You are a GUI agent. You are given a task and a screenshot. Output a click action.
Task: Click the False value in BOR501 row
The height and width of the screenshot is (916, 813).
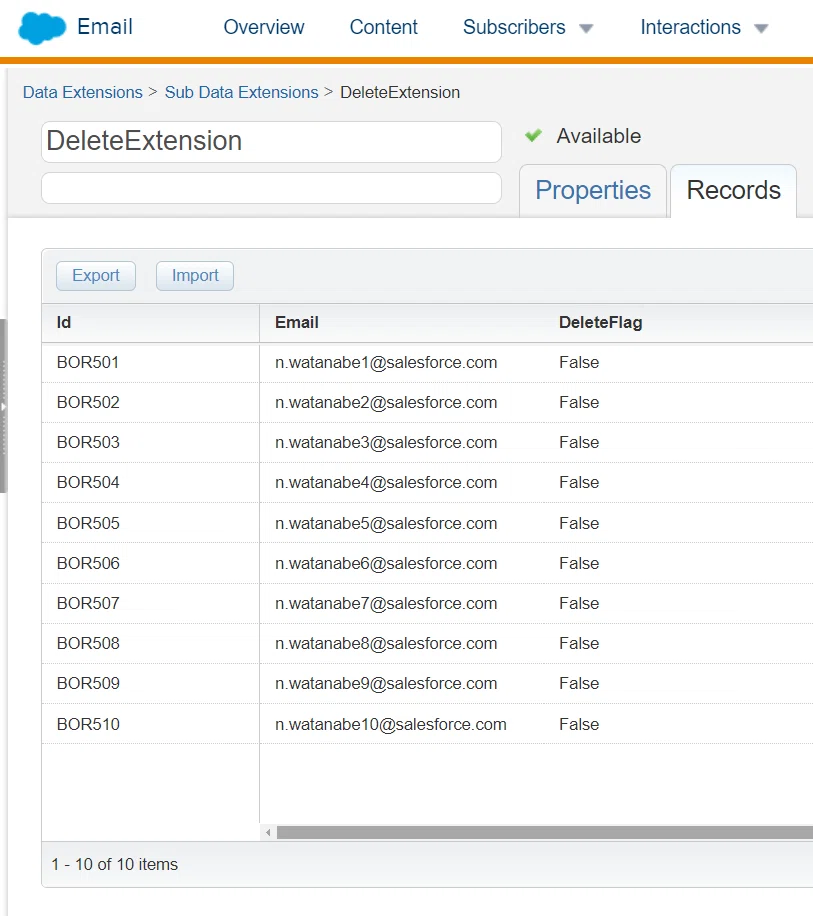point(579,362)
